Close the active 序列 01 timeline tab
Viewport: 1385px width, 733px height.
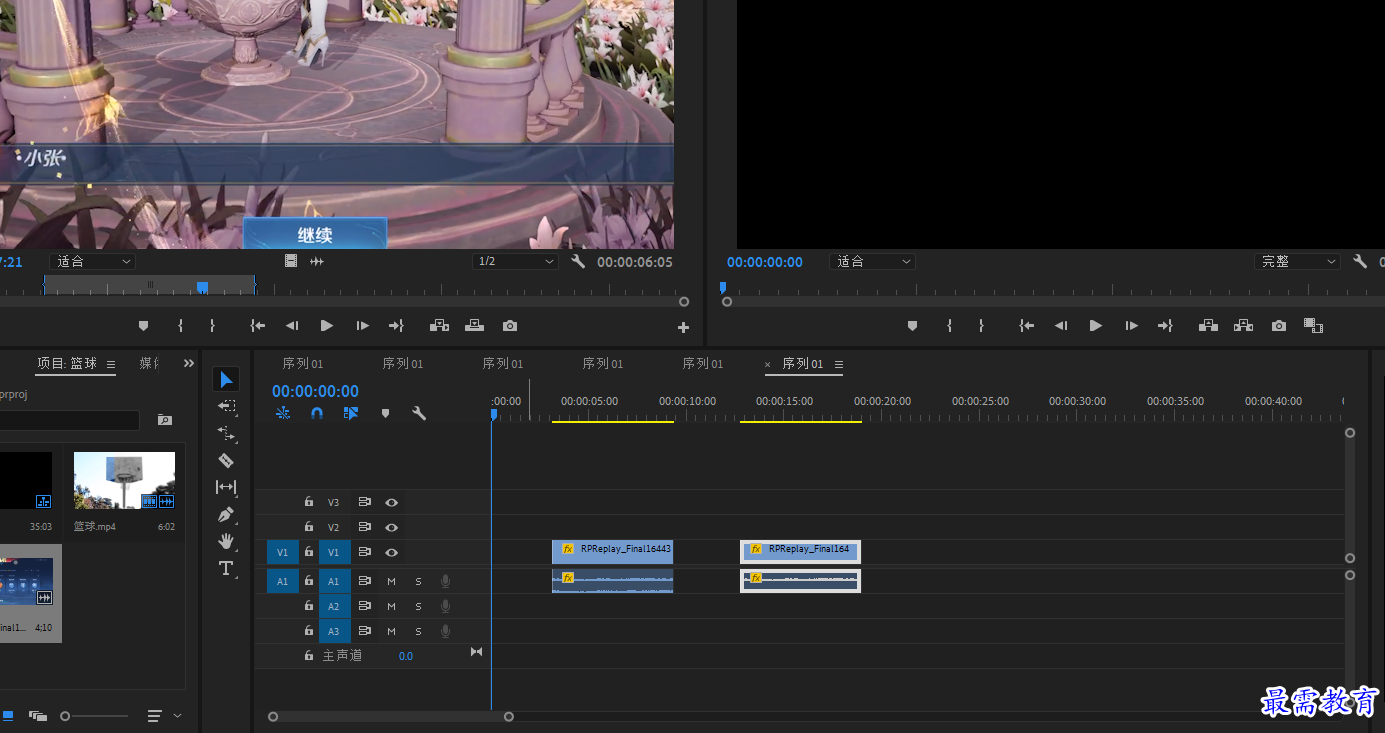768,364
